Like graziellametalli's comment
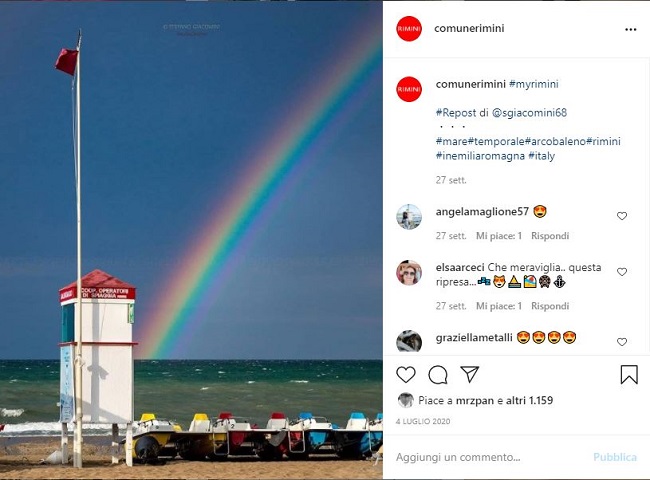Image resolution: width=650 pixels, height=480 pixels. coord(621,342)
